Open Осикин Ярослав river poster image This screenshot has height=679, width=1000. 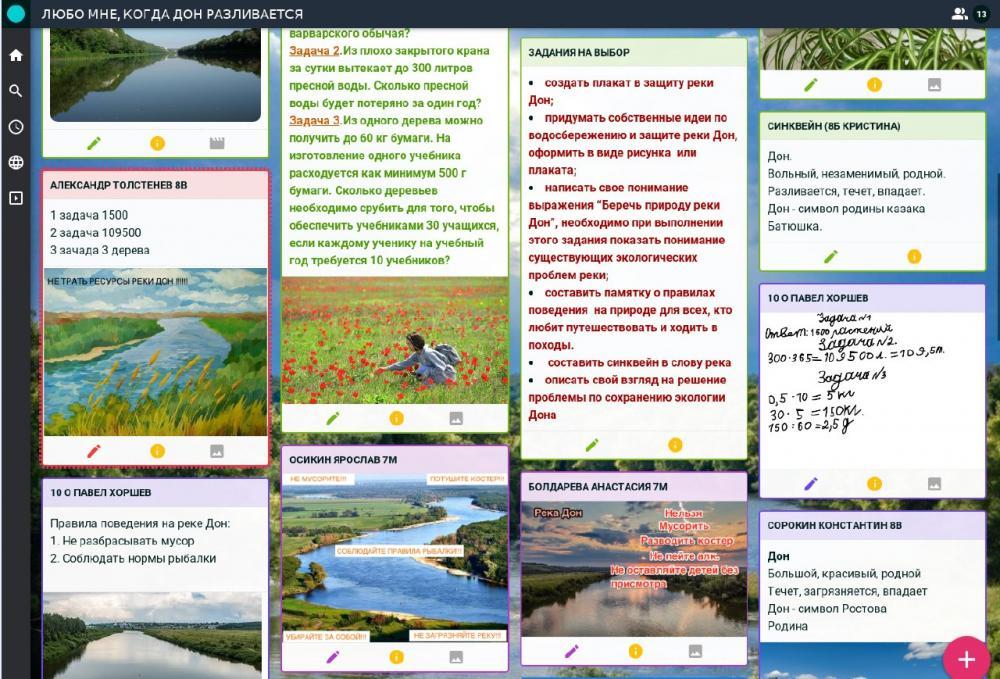point(395,558)
